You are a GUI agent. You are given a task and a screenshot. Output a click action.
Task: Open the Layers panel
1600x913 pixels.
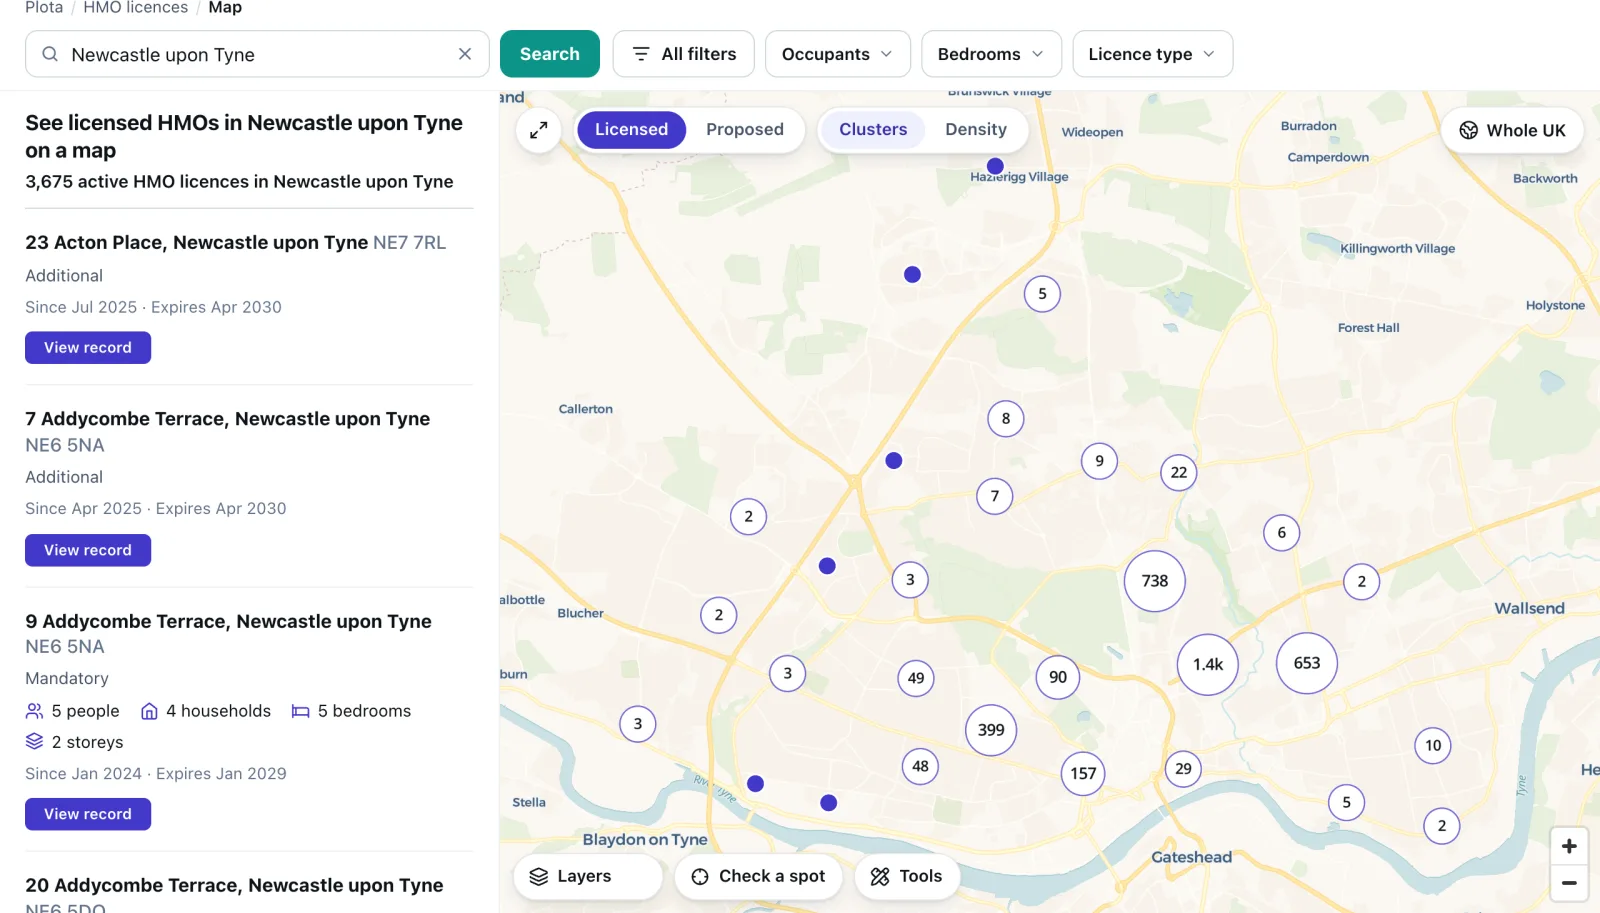click(x=588, y=876)
